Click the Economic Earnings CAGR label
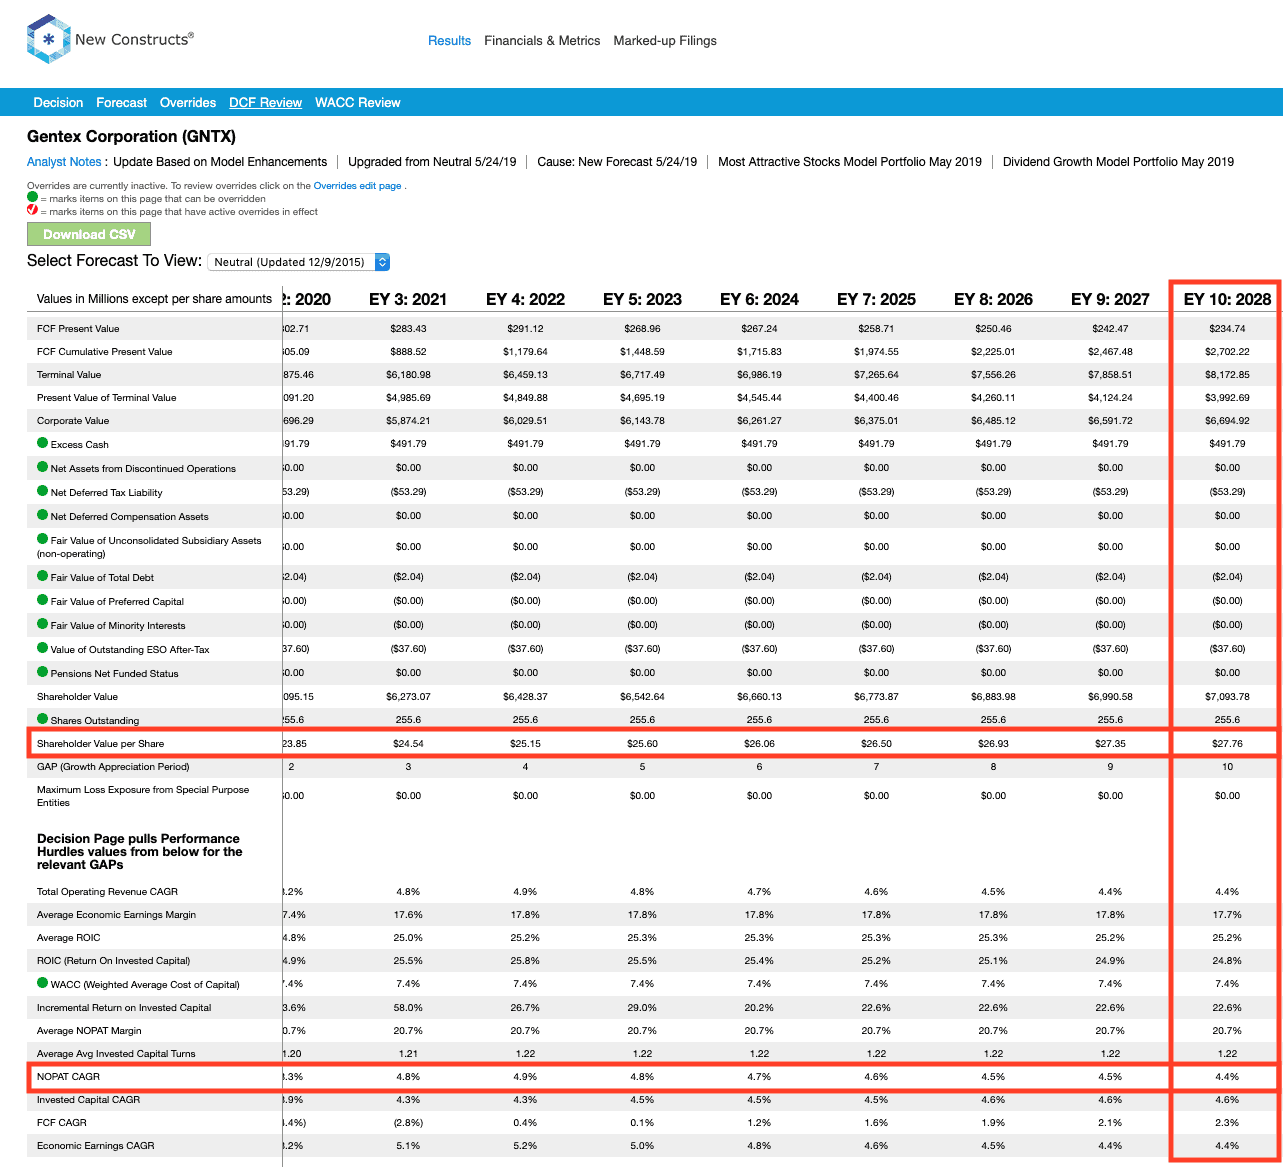 tap(96, 1146)
